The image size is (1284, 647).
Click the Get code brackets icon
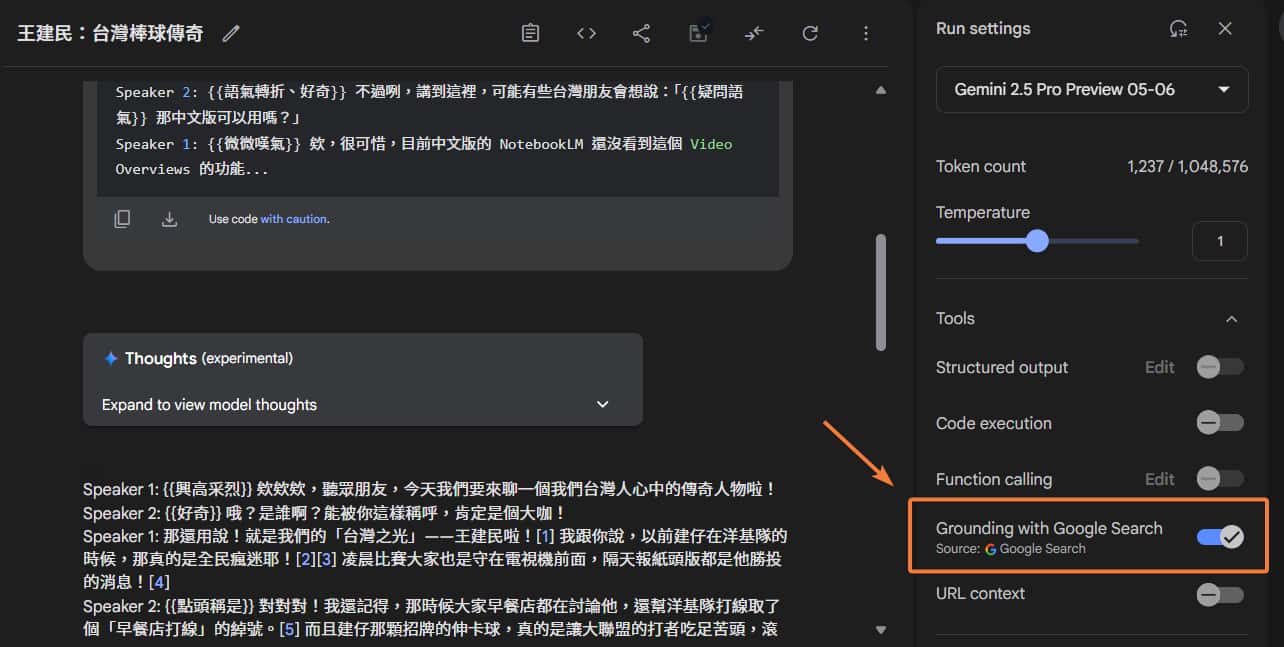pyautogui.click(x=586, y=33)
